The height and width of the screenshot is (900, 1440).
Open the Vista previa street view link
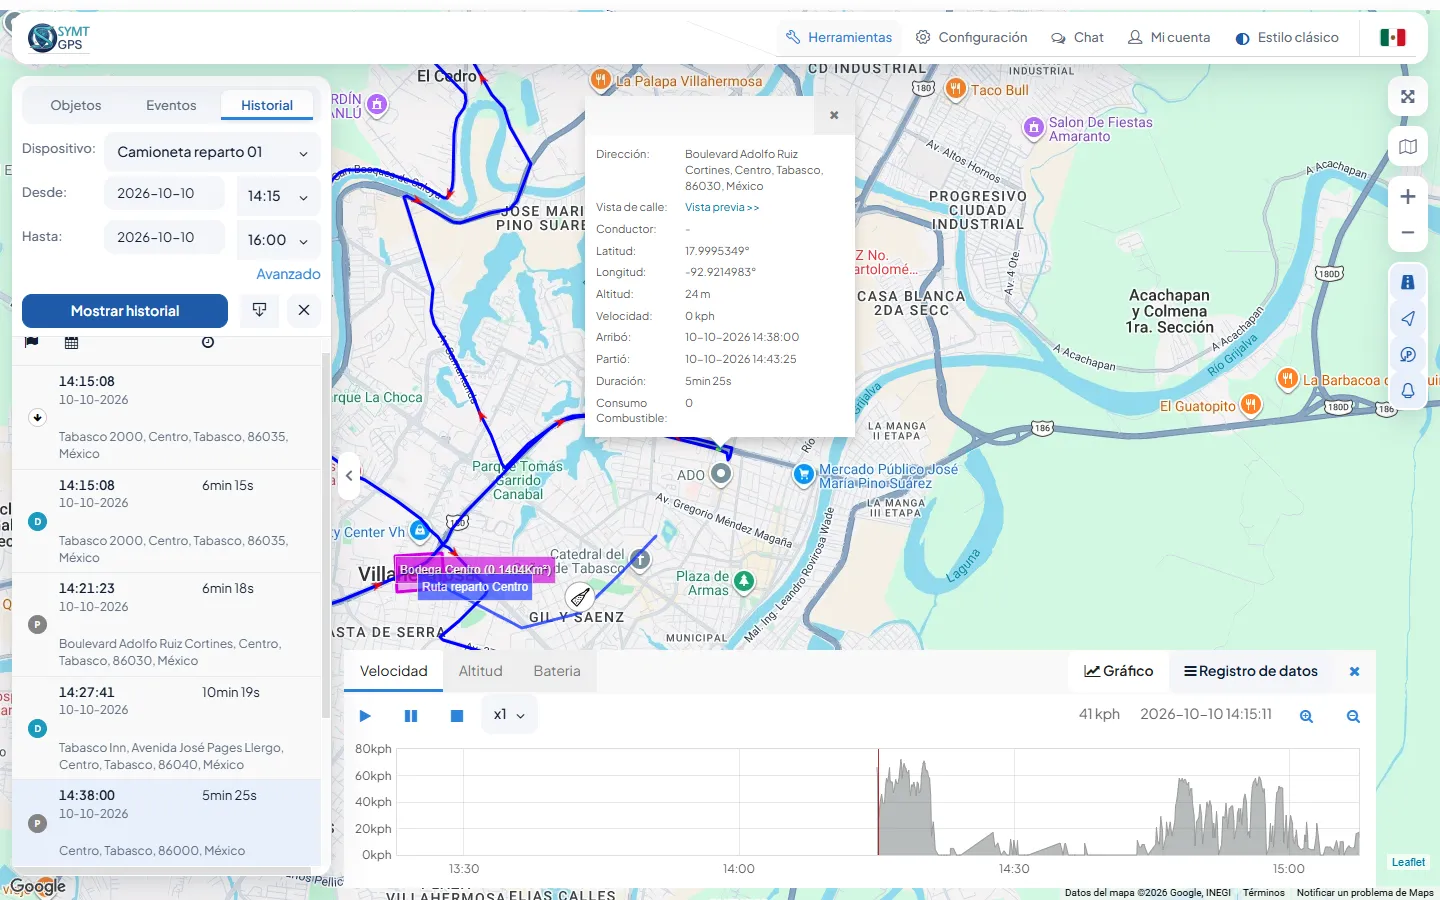pos(722,207)
